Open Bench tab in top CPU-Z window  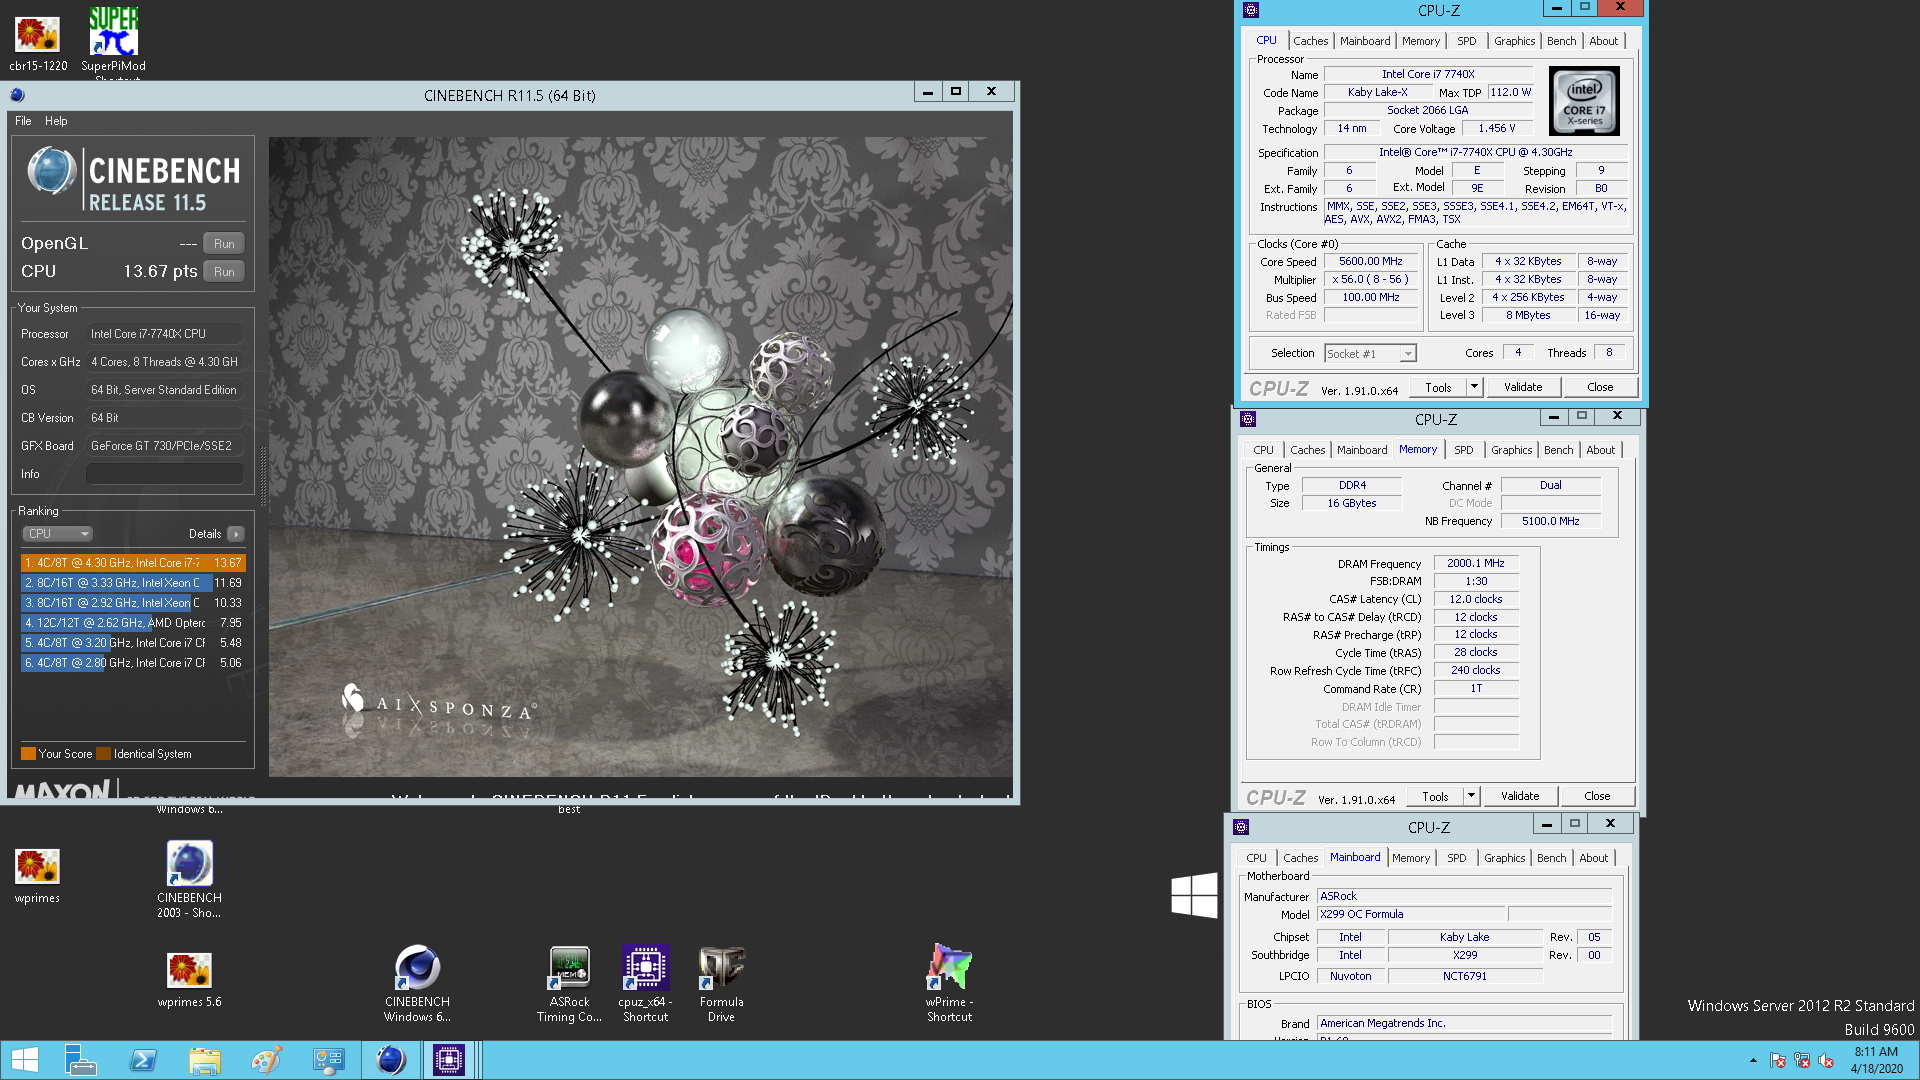[1561, 41]
